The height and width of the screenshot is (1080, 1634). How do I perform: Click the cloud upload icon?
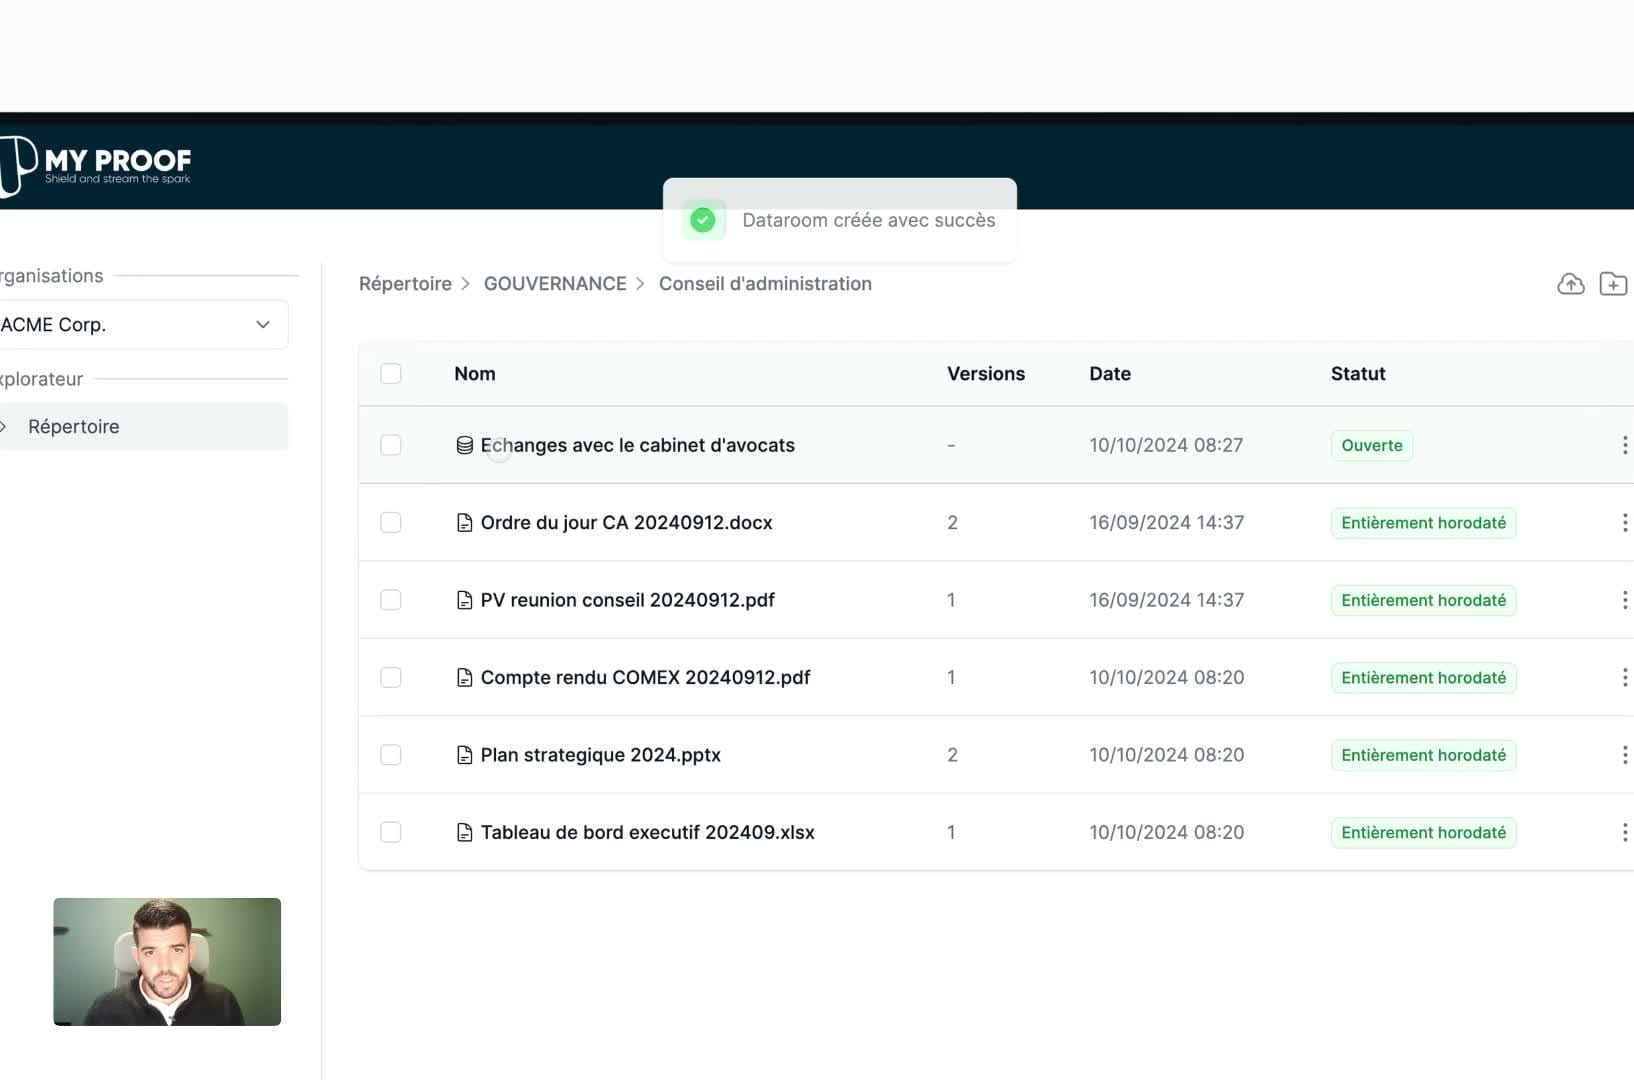[1570, 284]
